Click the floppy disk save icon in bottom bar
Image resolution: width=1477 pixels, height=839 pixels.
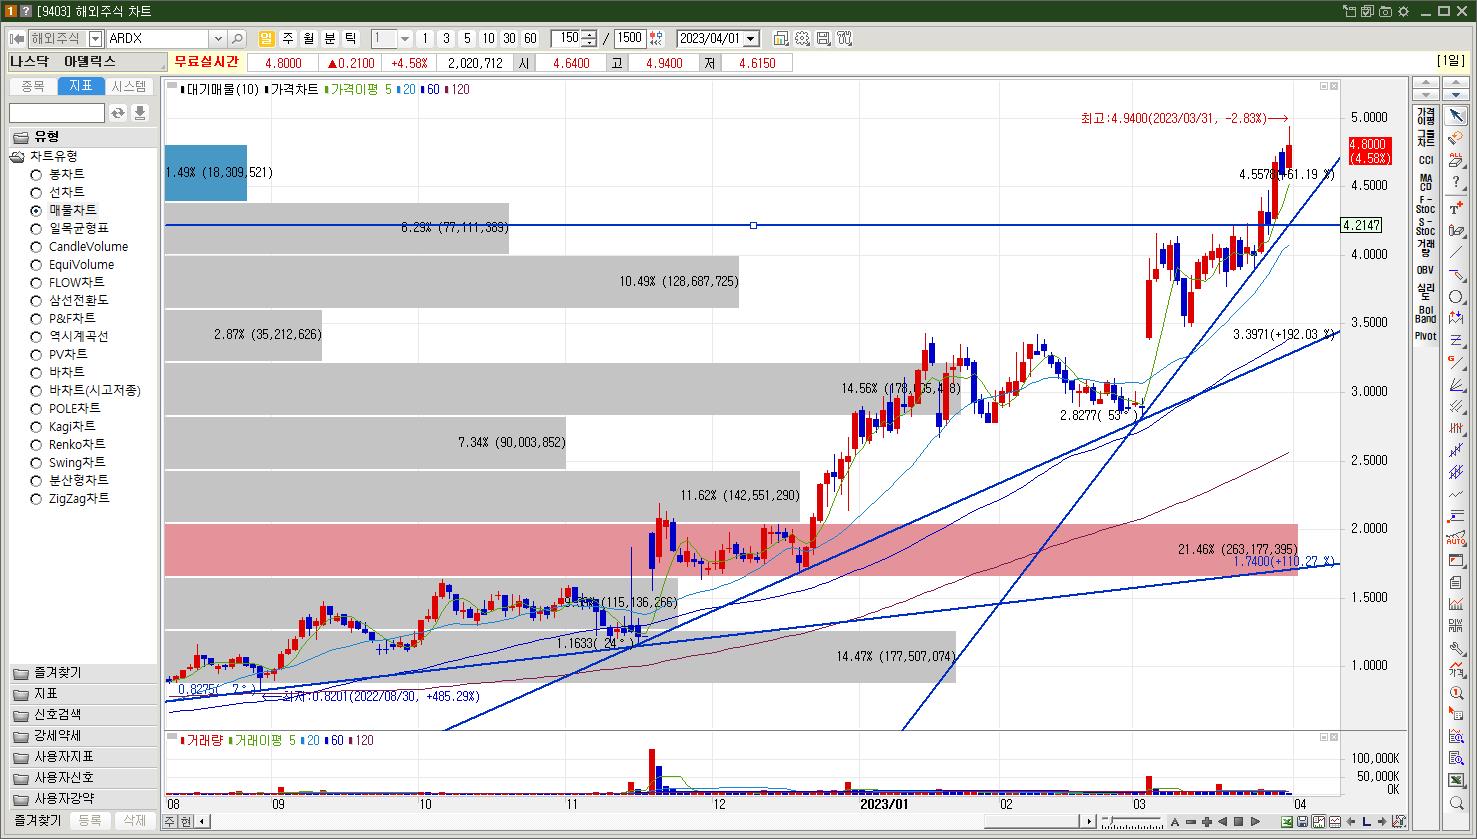1302,822
